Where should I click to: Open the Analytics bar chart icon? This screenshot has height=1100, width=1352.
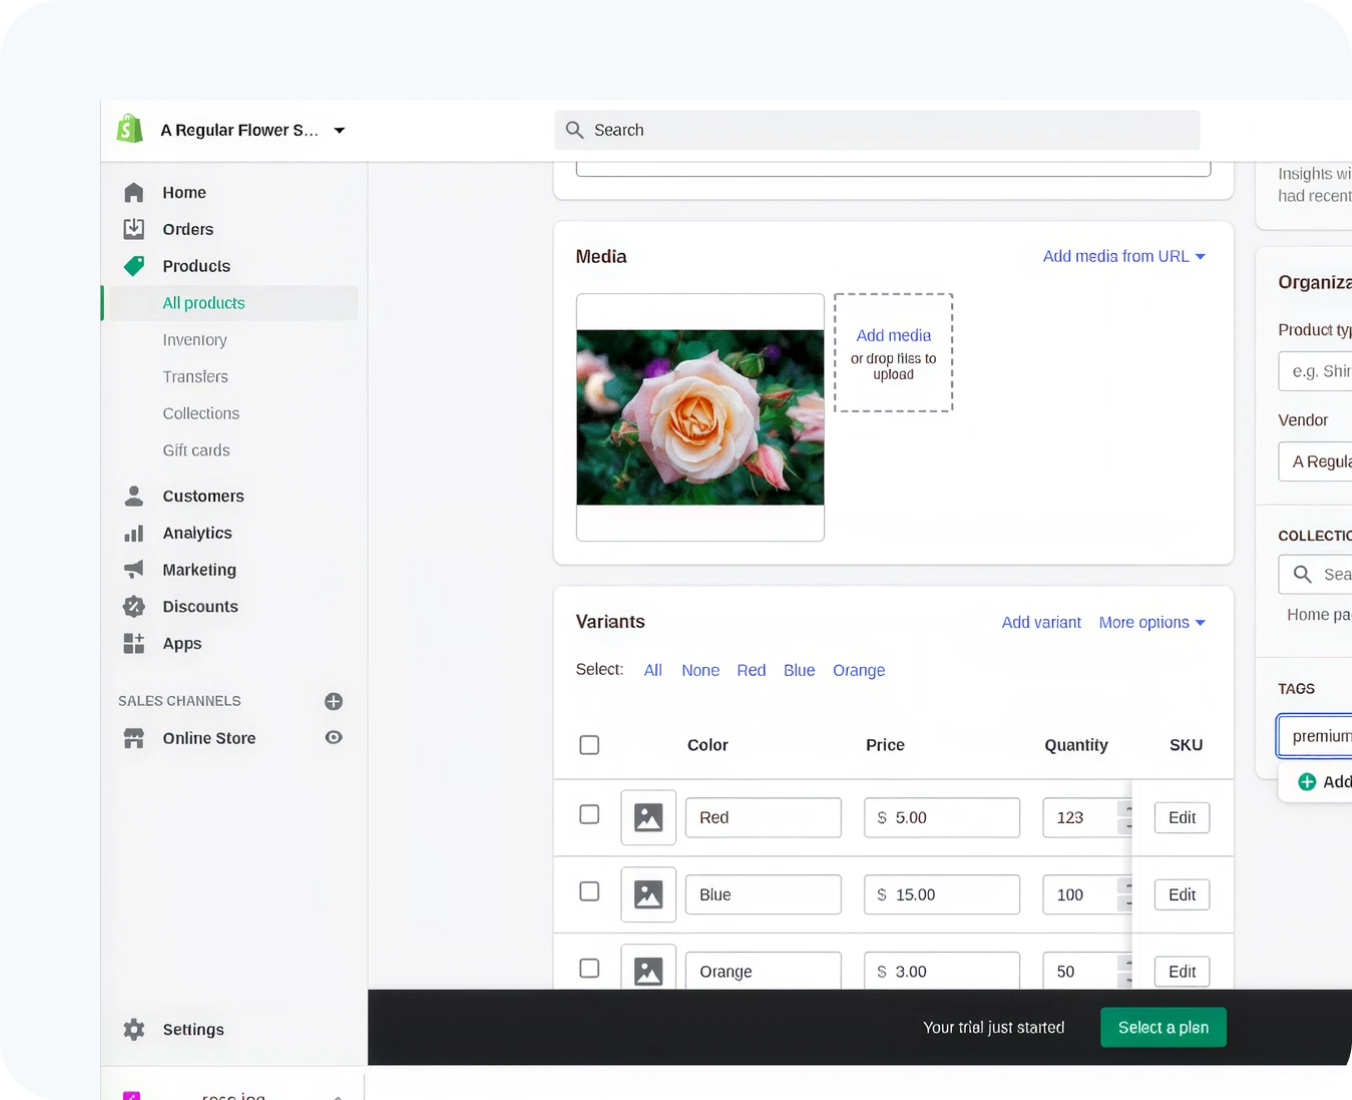134,533
